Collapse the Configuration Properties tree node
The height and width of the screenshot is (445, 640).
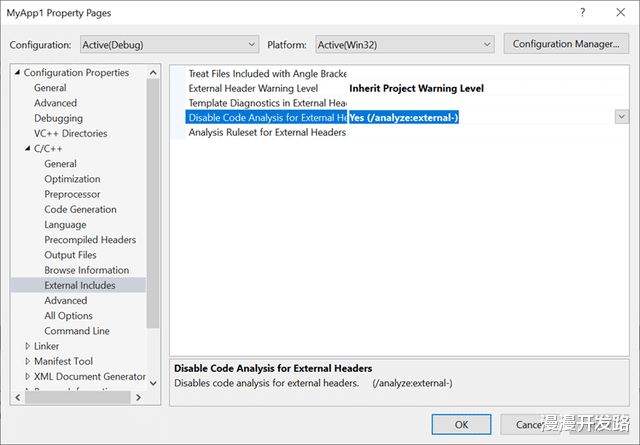click(x=17, y=72)
